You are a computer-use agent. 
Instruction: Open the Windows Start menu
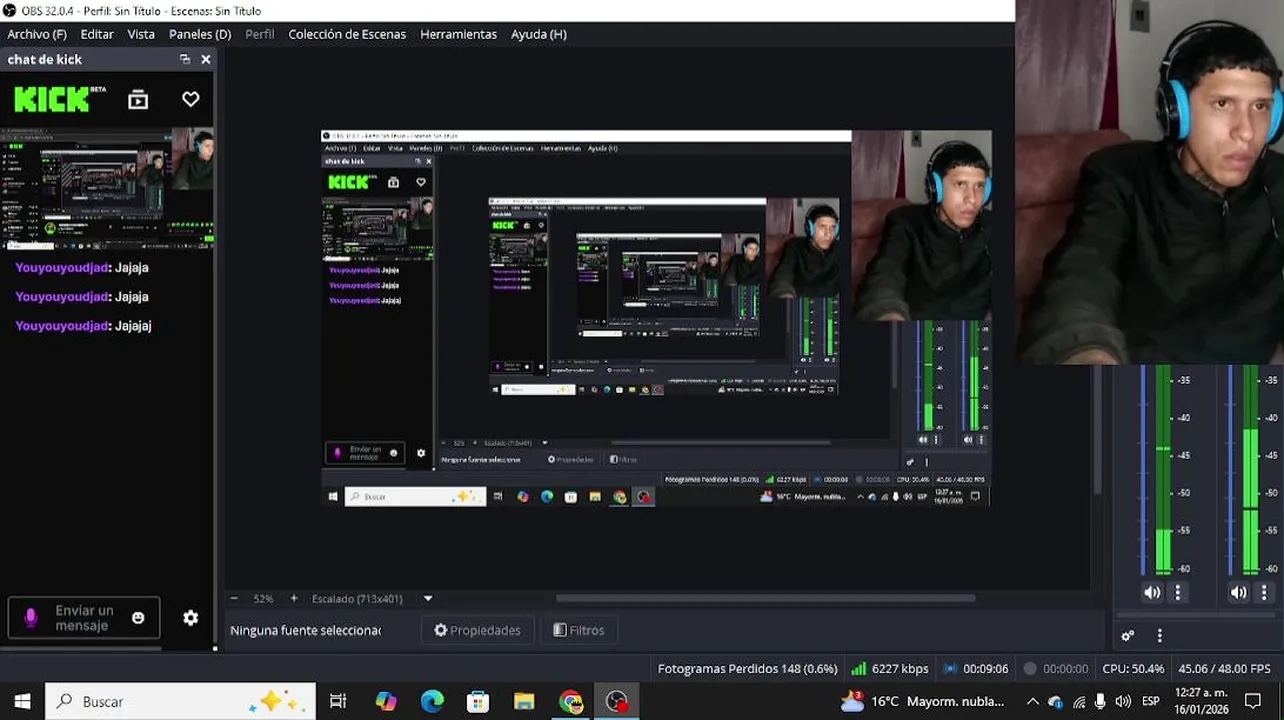coord(22,701)
